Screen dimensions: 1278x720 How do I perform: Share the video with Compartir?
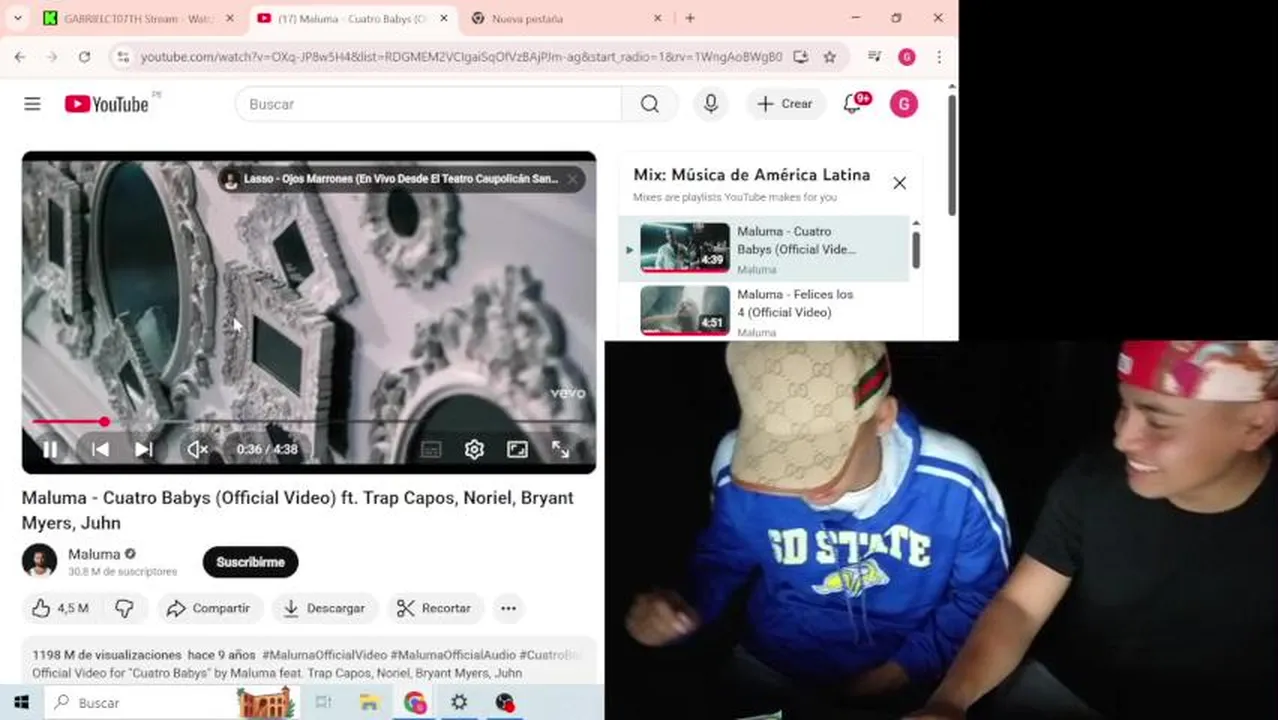pos(209,608)
